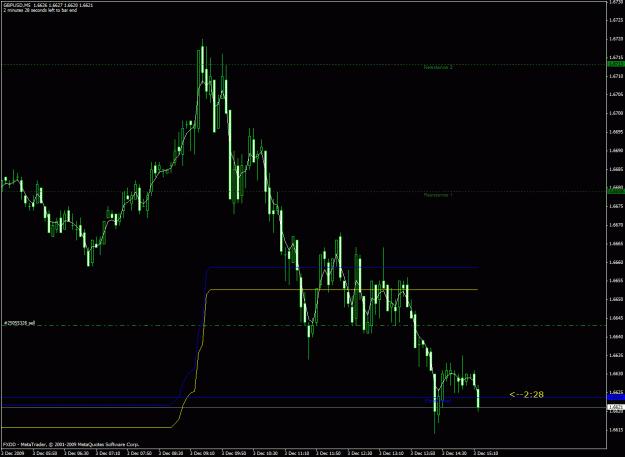Click the '3 Dec 05:50' time axis label
This screenshot has height=457, width=625.
(45, 453)
